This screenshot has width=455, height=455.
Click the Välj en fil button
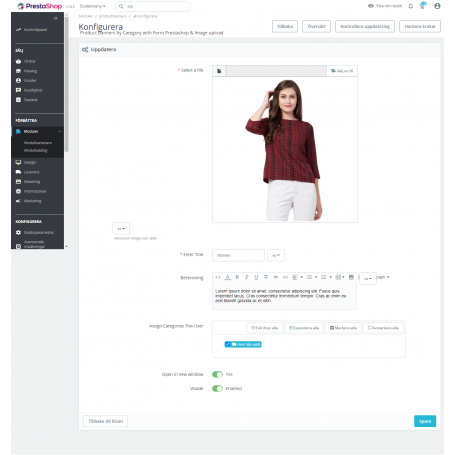(x=342, y=71)
